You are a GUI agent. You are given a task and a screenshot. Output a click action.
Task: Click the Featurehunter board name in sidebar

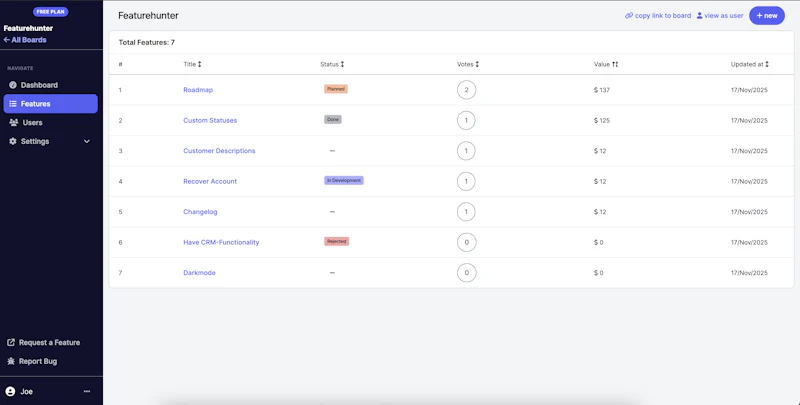28,29
